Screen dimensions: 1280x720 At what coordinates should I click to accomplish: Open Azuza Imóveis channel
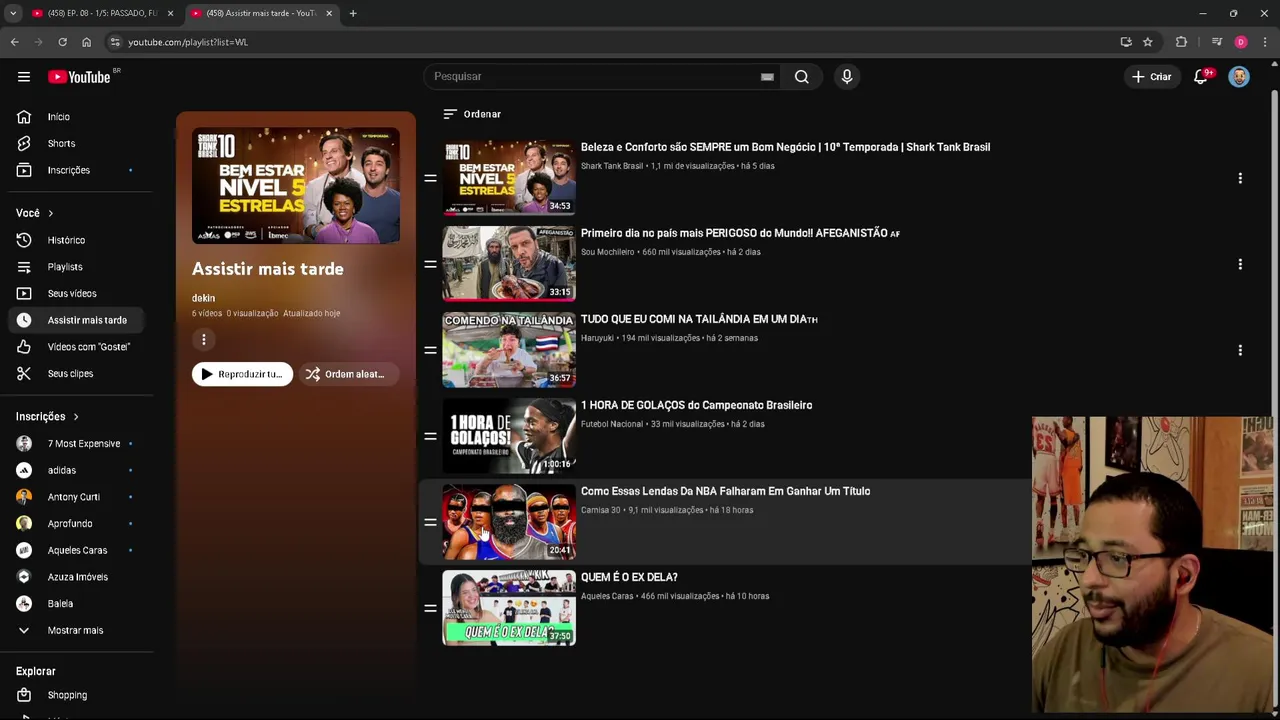(x=76, y=577)
